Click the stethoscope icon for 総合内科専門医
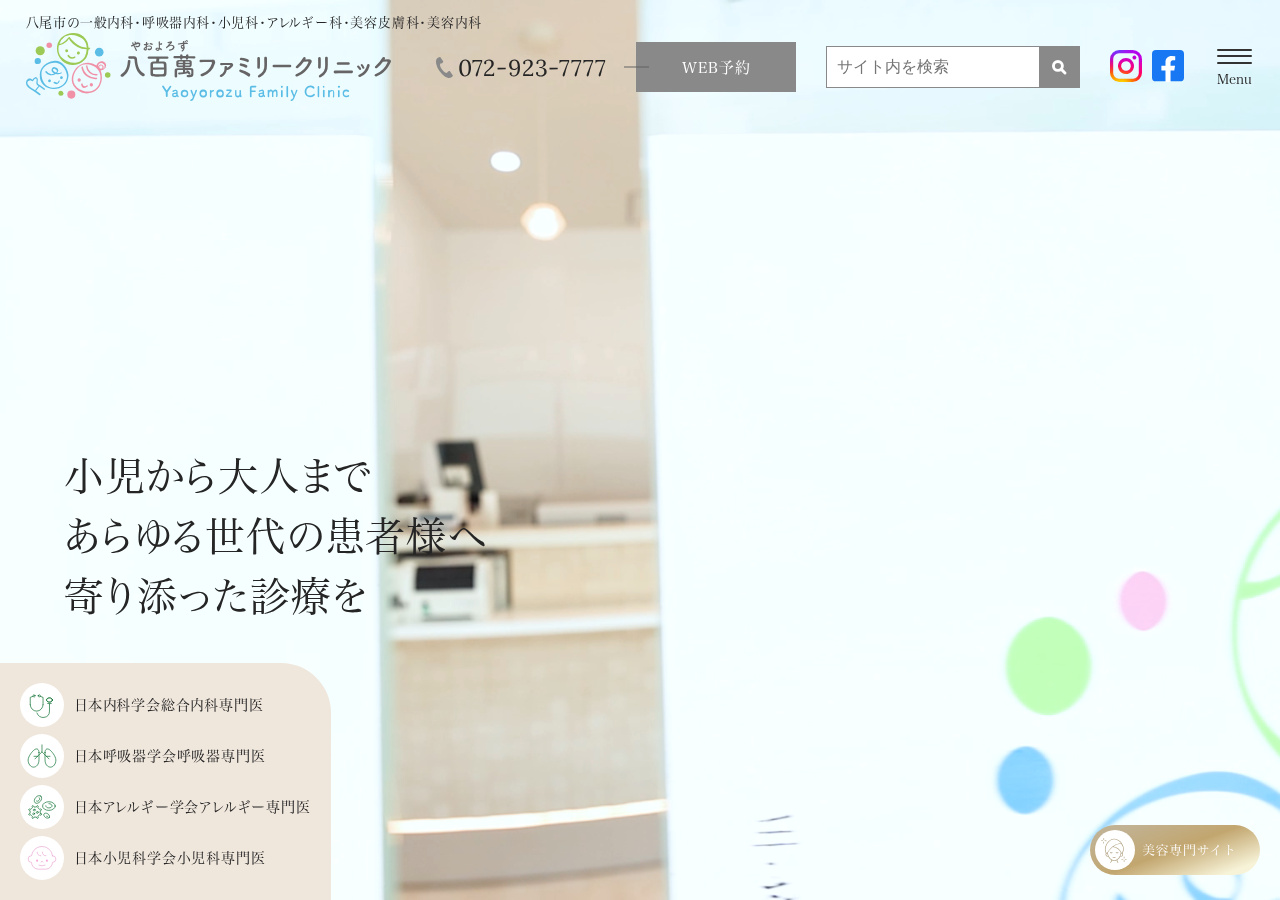Viewport: 1280px width, 900px height. [42, 705]
